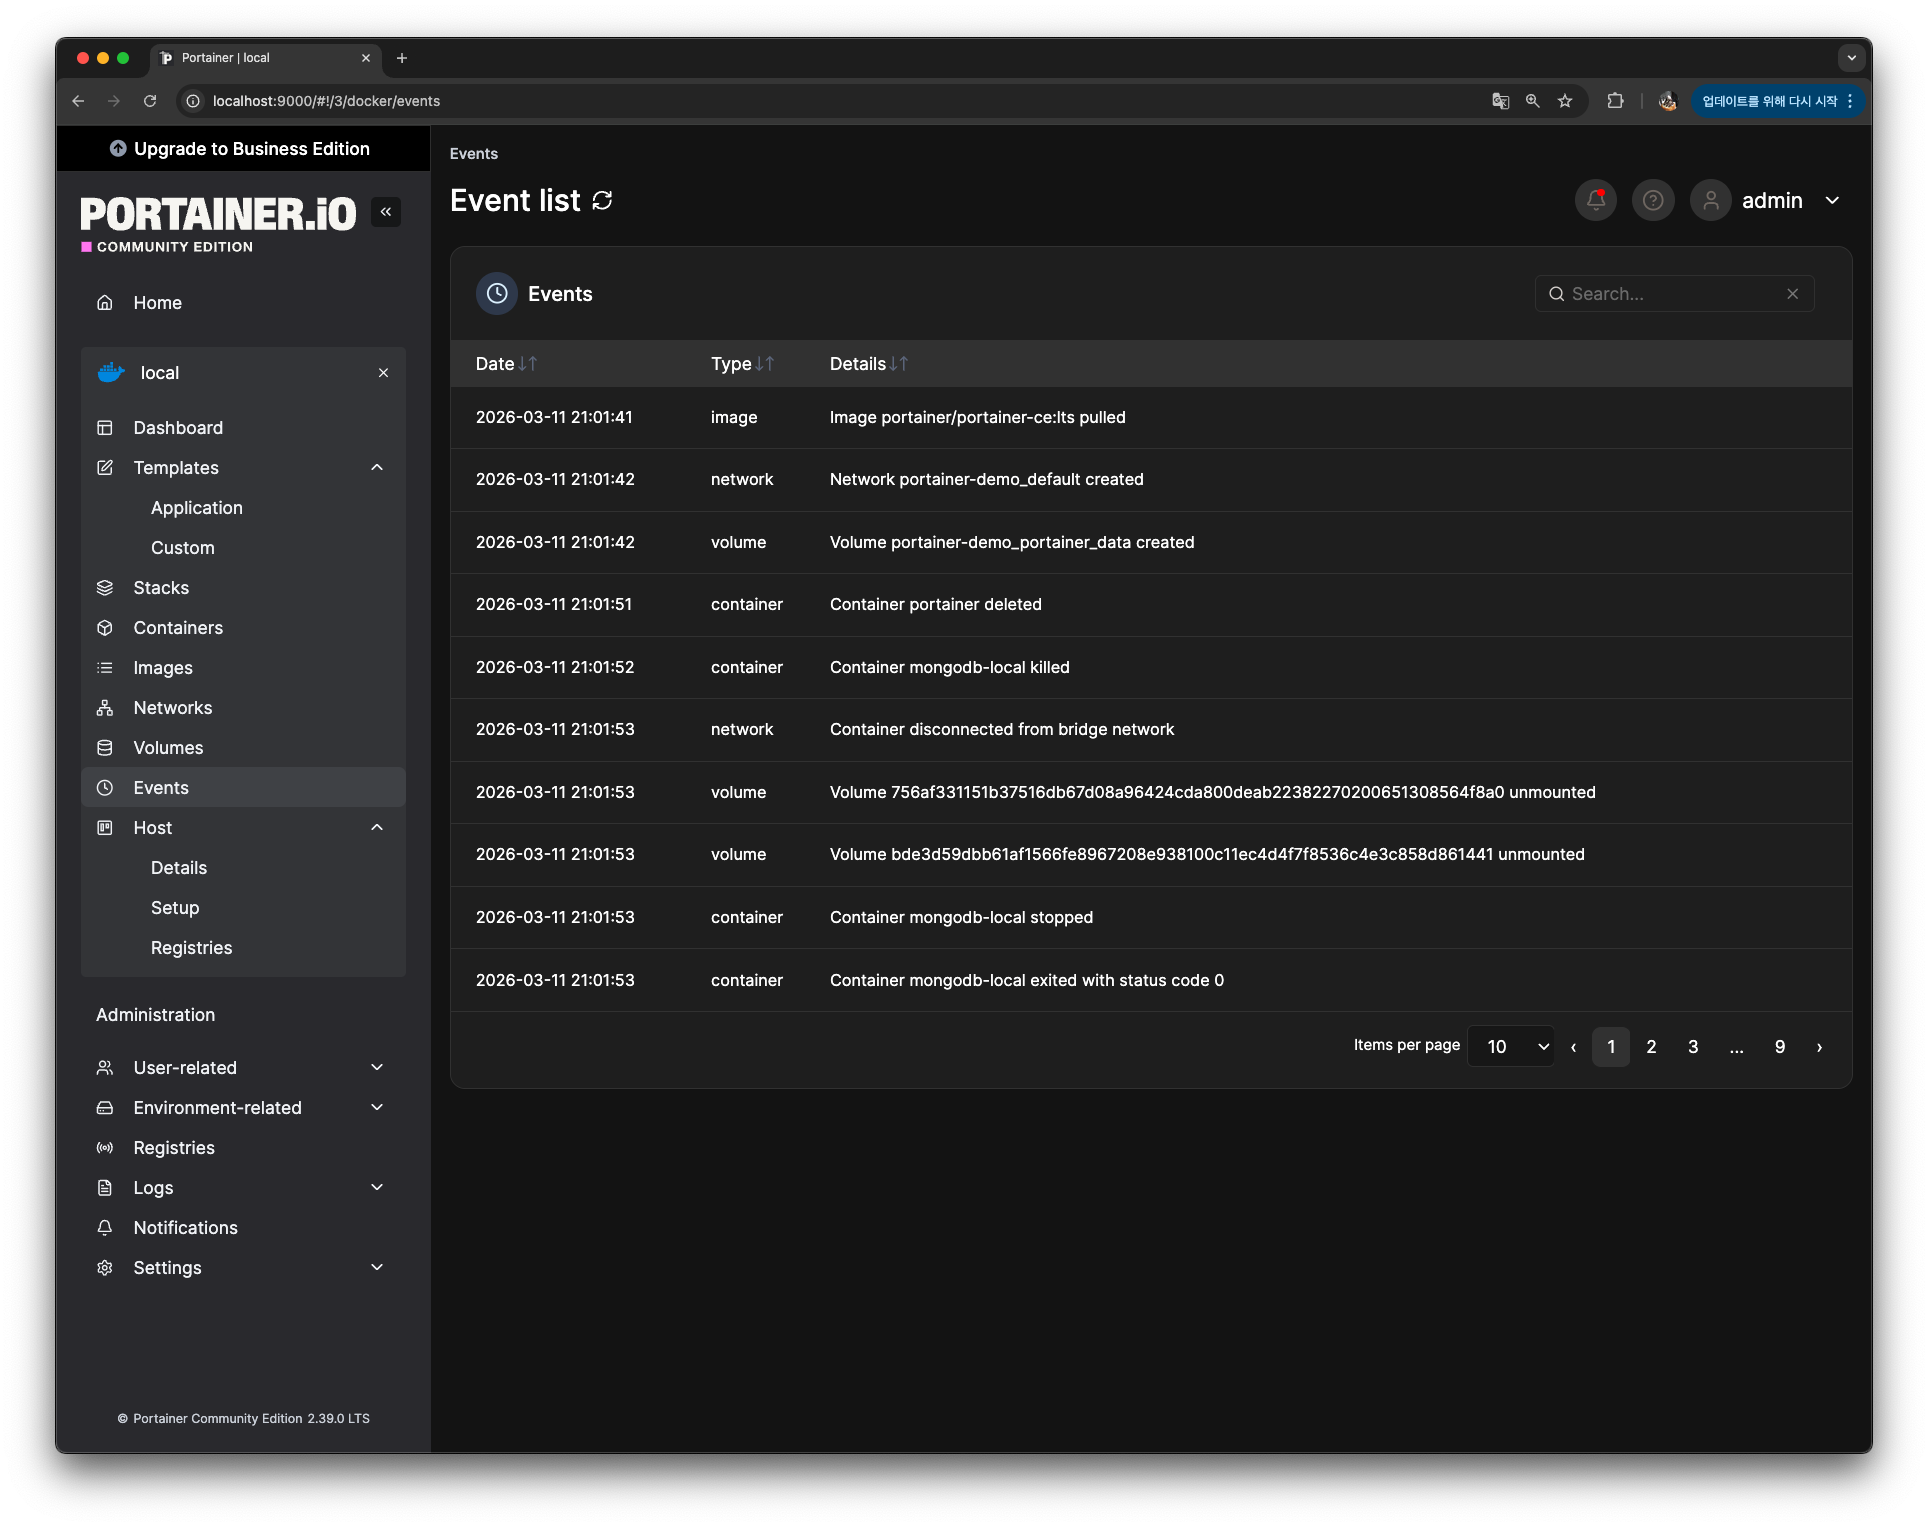
Task: Navigate to Stacks in sidebar
Action: click(161, 588)
